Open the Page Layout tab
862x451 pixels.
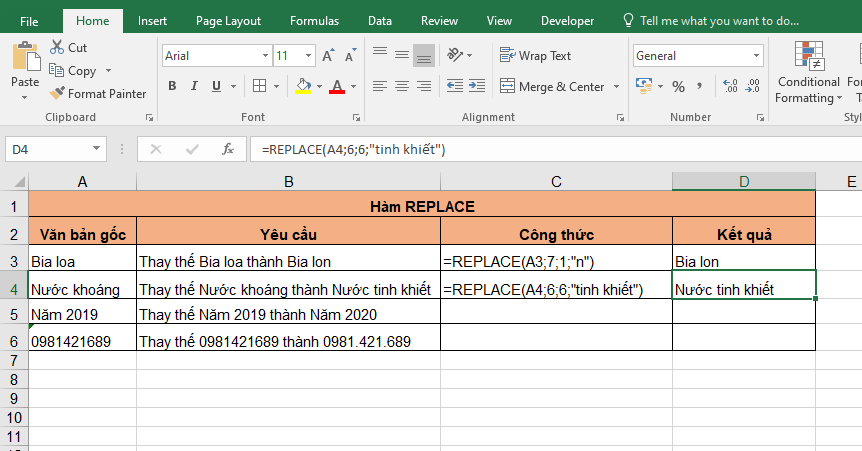228,21
